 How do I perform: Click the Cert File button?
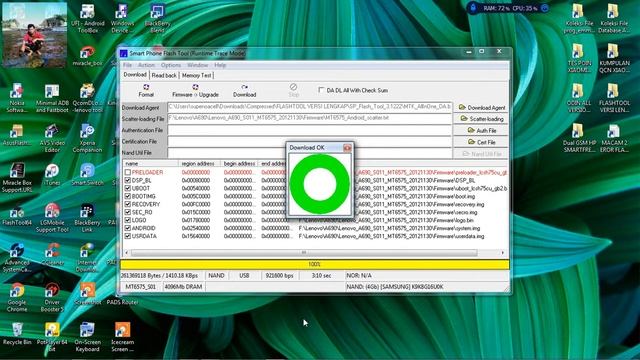click(481, 142)
